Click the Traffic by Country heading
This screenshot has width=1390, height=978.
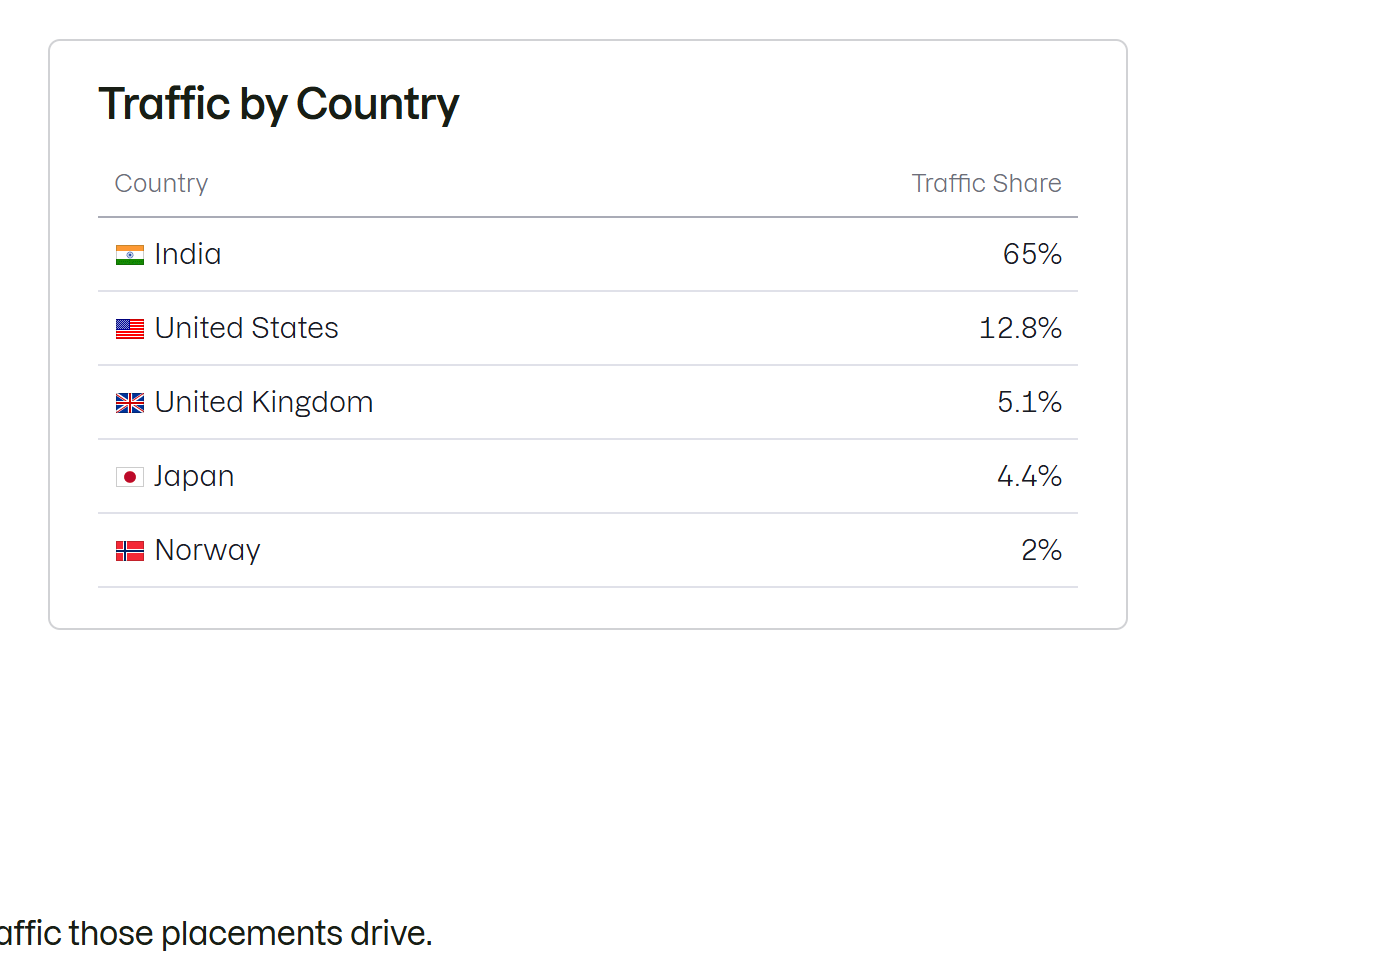click(279, 104)
